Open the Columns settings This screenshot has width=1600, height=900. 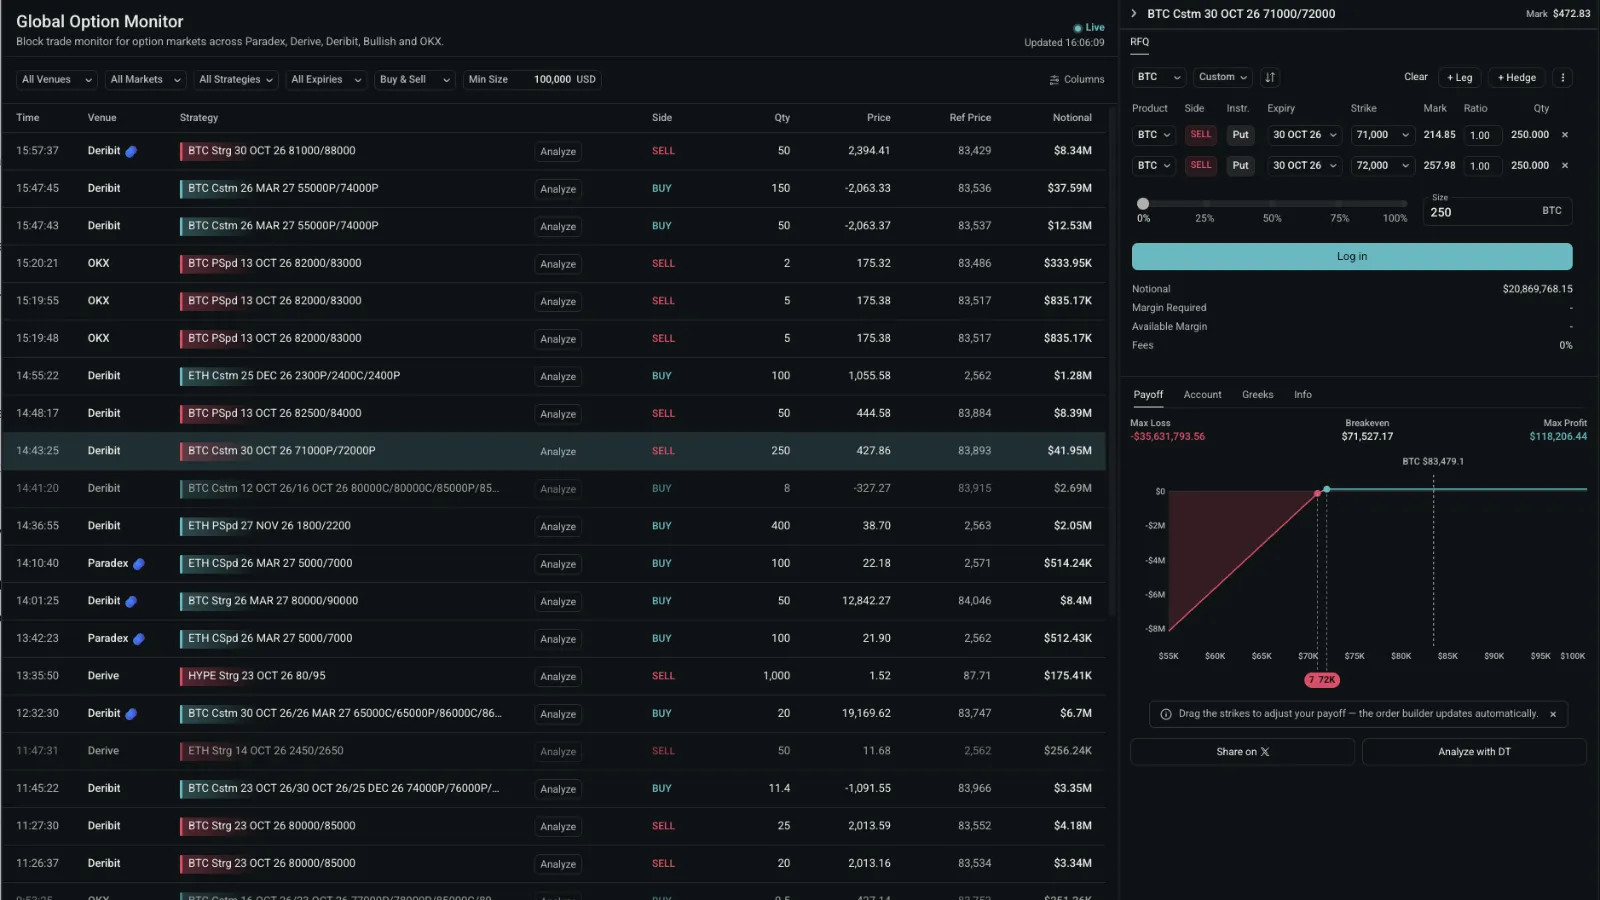coord(1077,80)
